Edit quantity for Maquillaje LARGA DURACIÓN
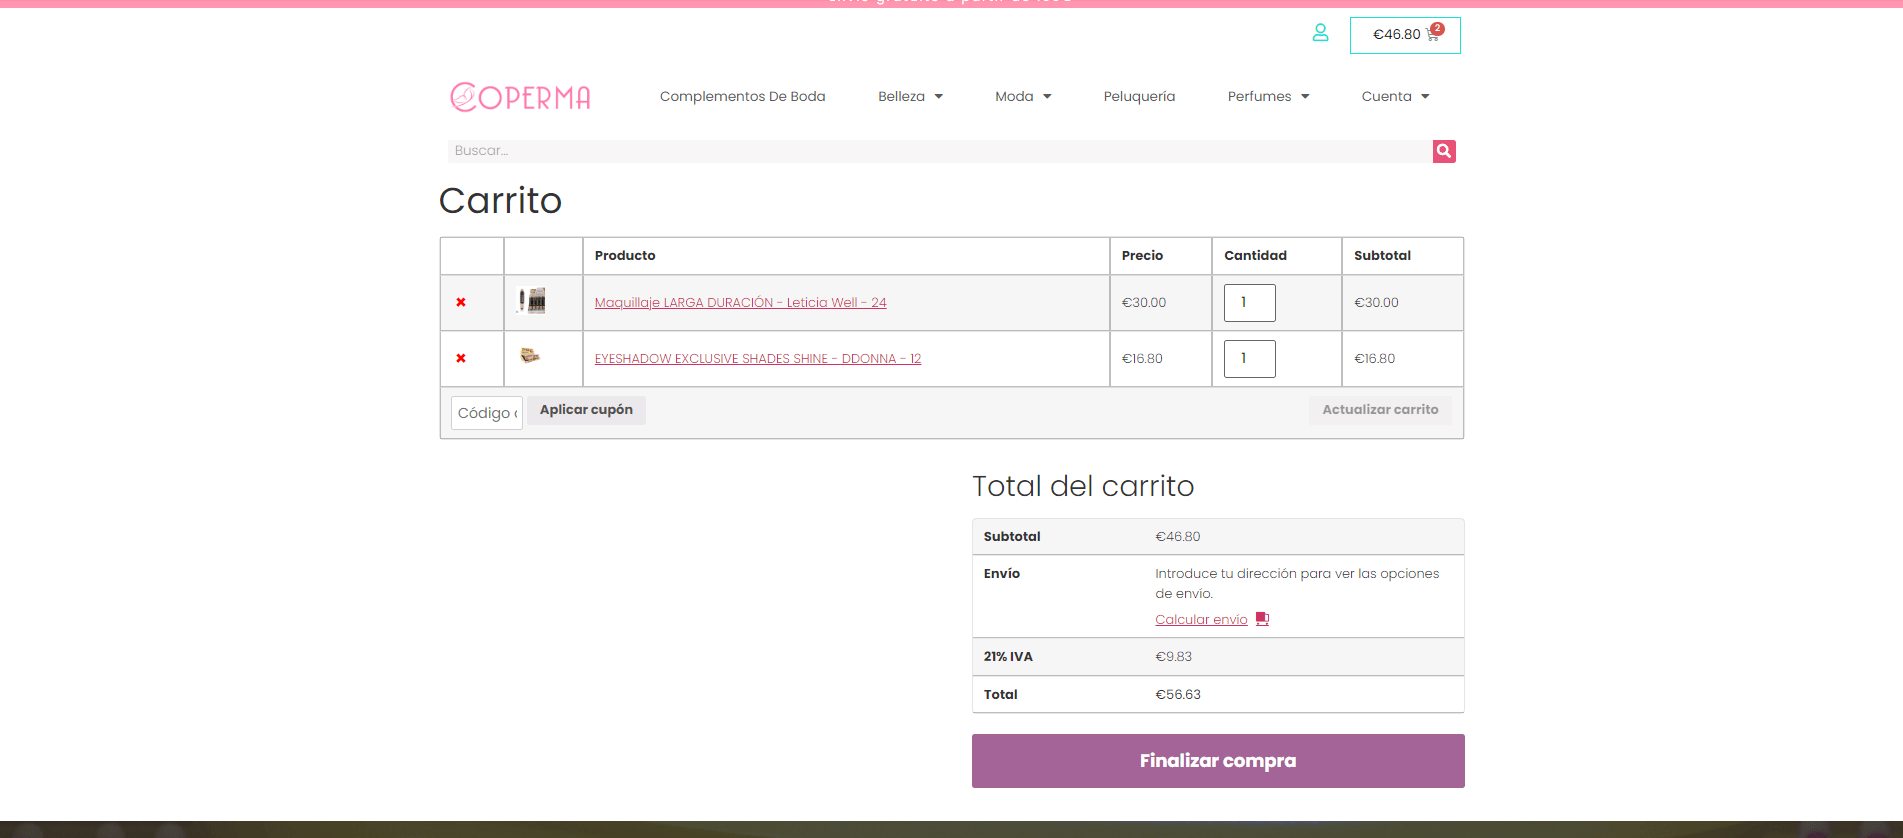The width and height of the screenshot is (1903, 838). pyautogui.click(x=1249, y=303)
